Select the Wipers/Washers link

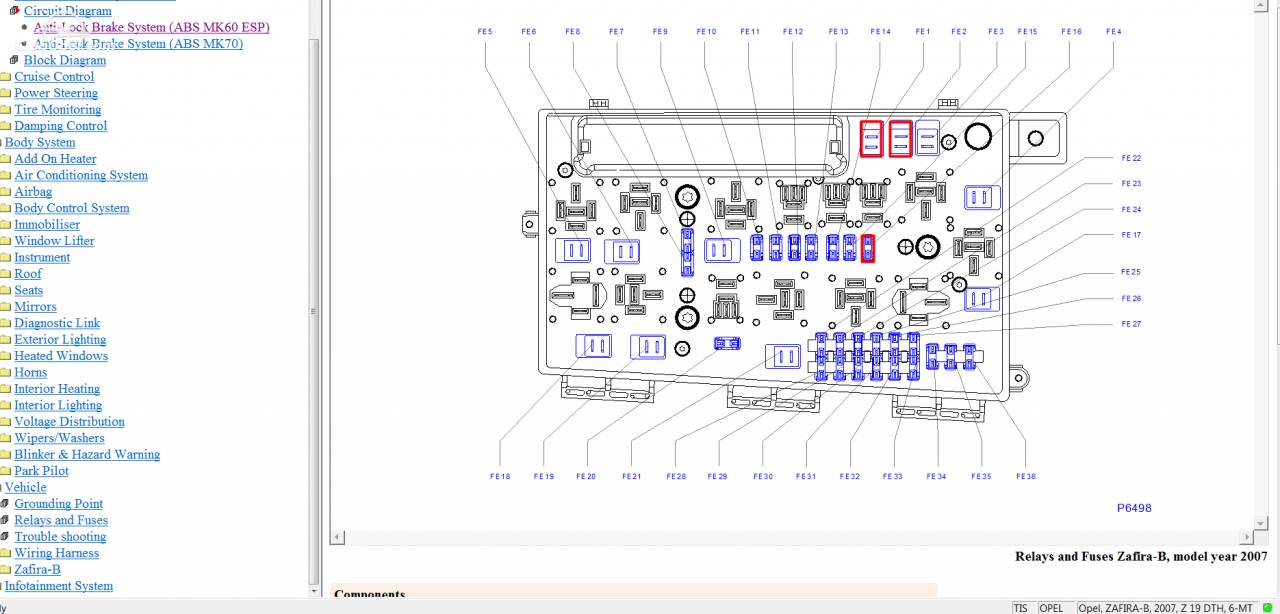(x=59, y=438)
